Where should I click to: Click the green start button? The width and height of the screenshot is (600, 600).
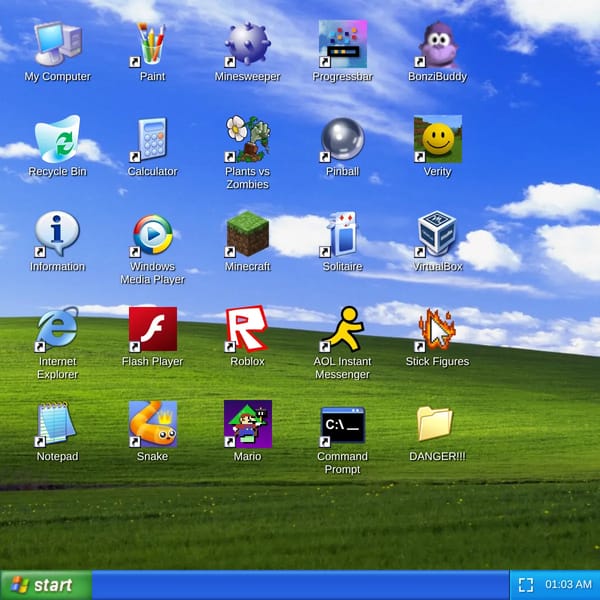[46, 585]
